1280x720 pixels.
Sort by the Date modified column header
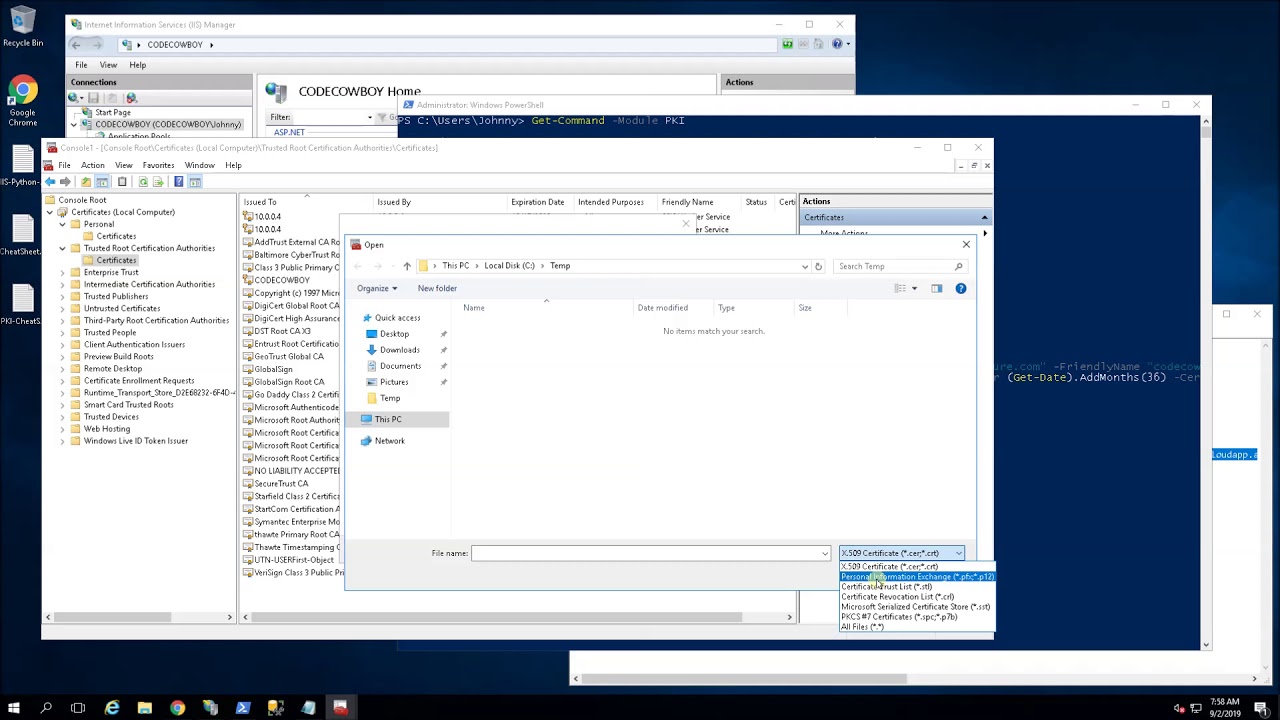click(663, 308)
